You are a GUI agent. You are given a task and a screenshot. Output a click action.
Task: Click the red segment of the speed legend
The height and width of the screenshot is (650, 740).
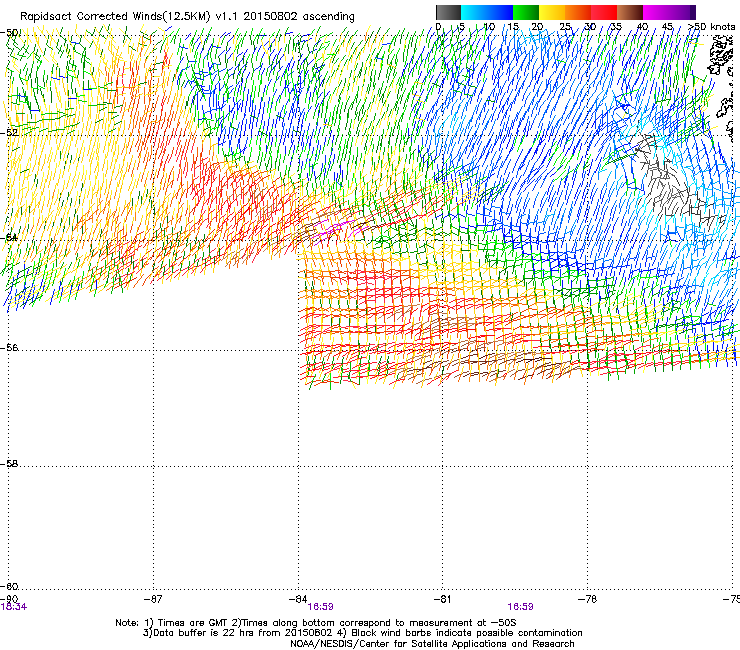(x=604, y=12)
